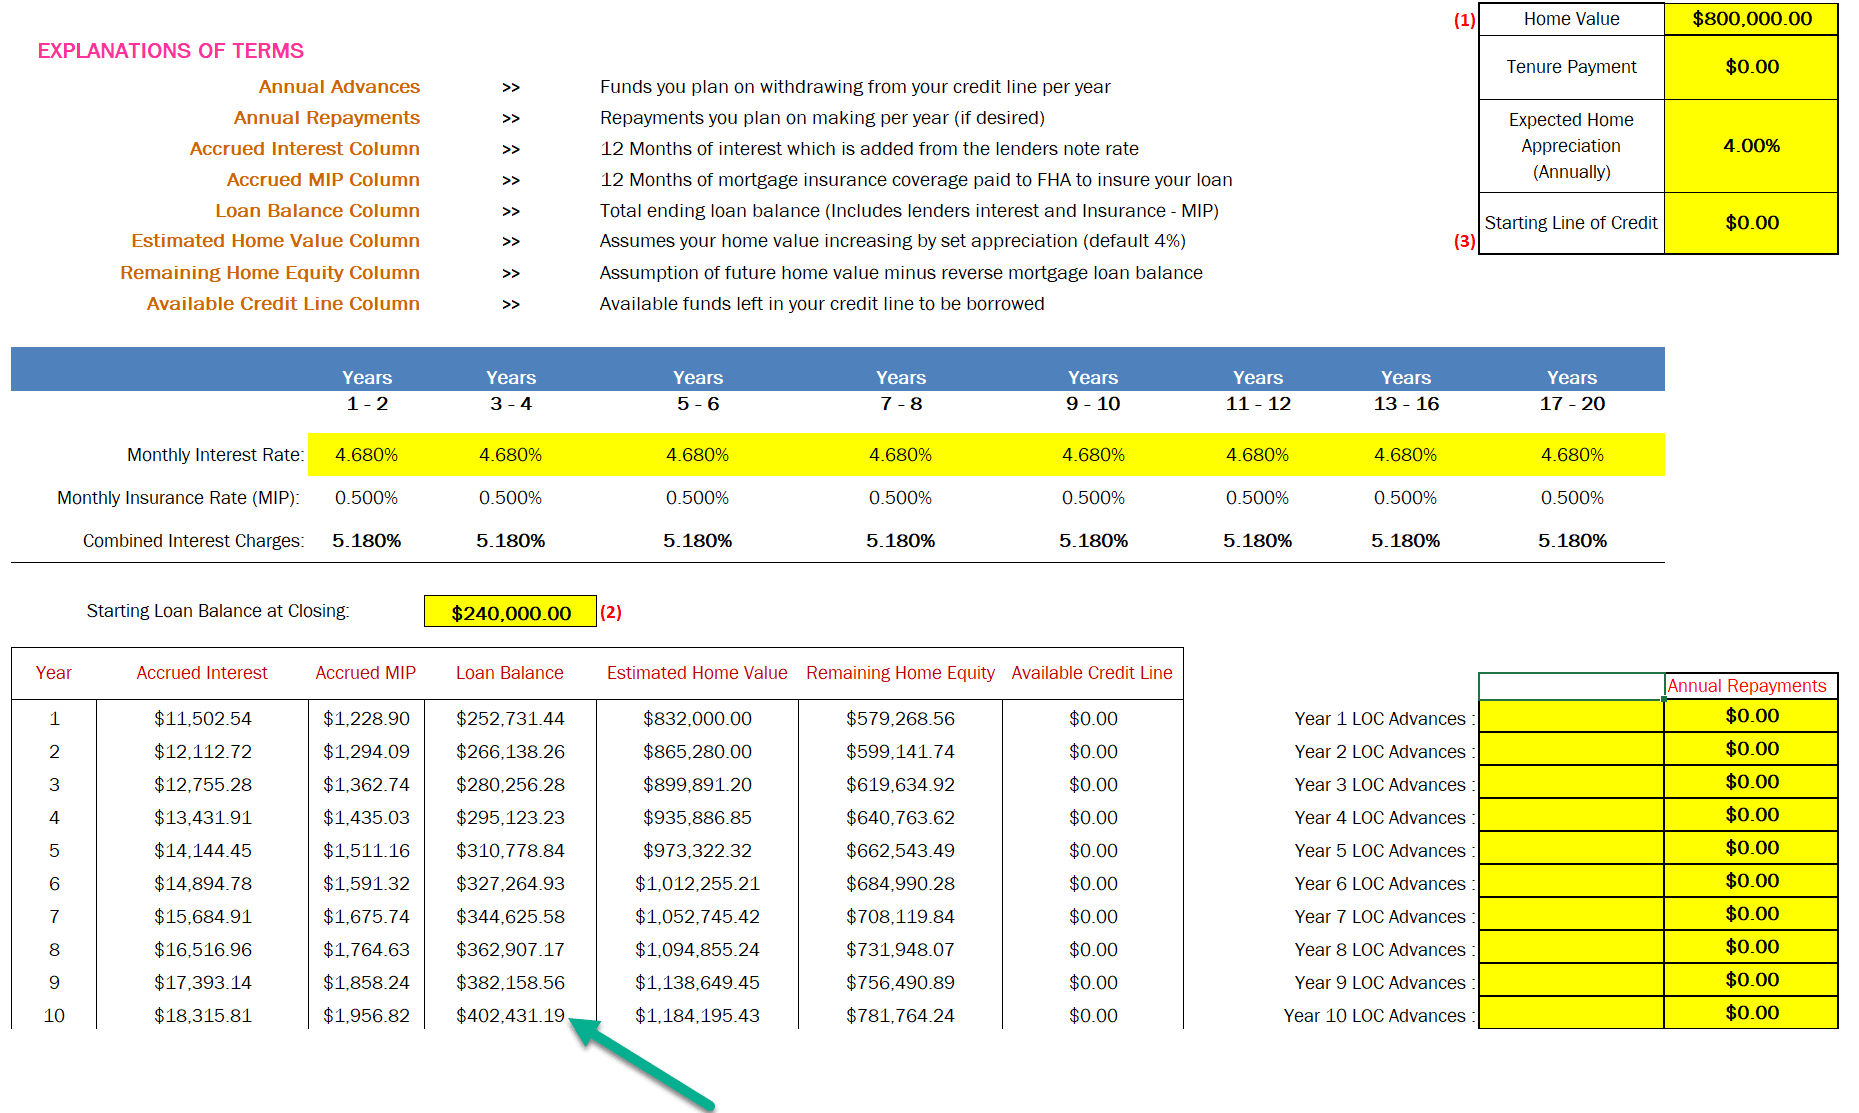Image resolution: width=1859 pixels, height=1113 pixels.
Task: Select the Expected Home Appreciation 4.00% cell
Action: click(x=1751, y=145)
